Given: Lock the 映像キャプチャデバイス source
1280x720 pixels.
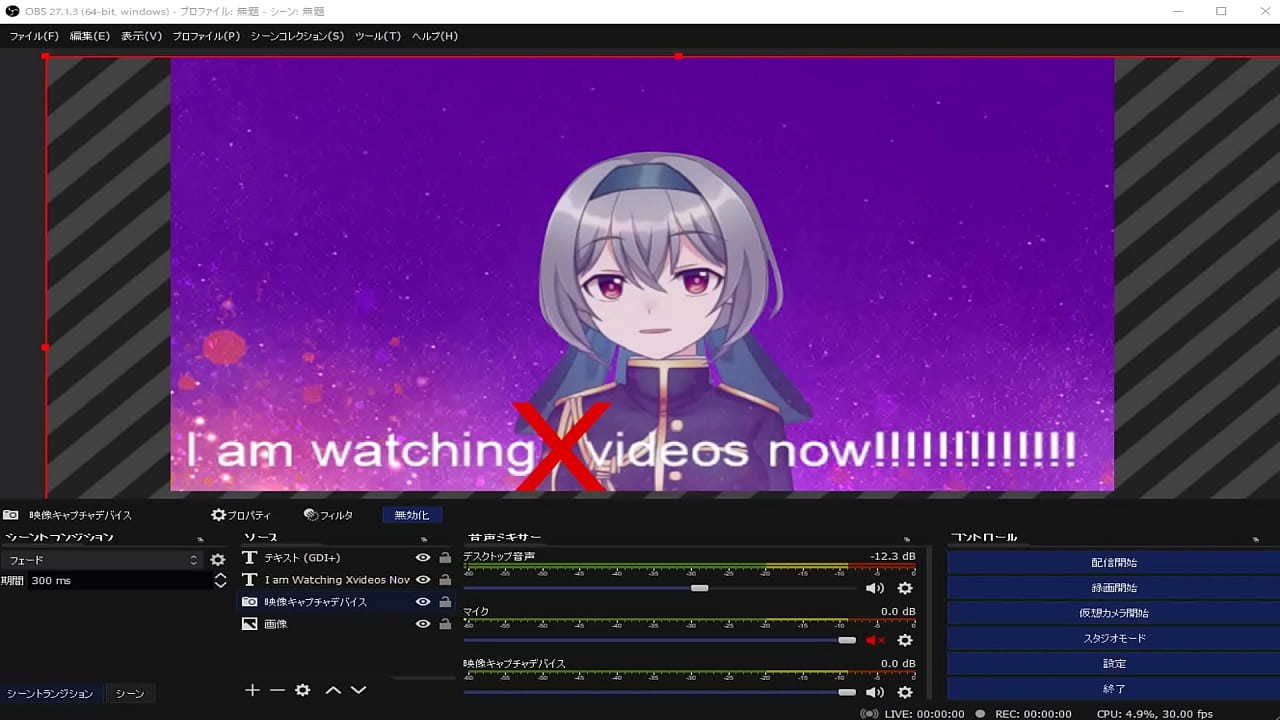Looking at the screenshot, I should 445,602.
